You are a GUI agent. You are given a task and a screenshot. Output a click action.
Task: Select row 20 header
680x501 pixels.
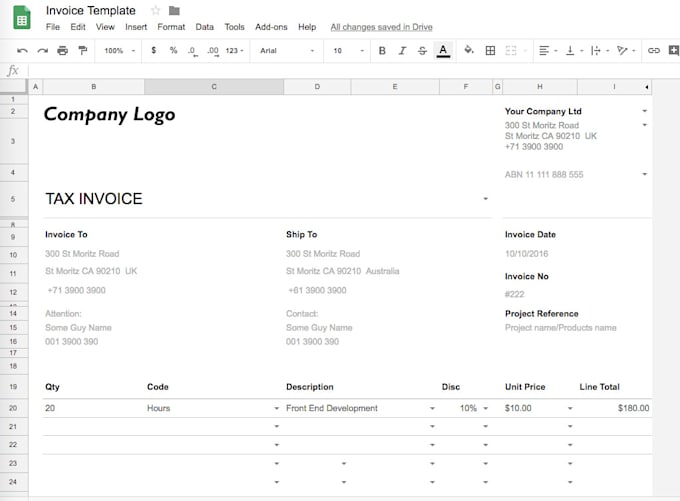point(13,408)
